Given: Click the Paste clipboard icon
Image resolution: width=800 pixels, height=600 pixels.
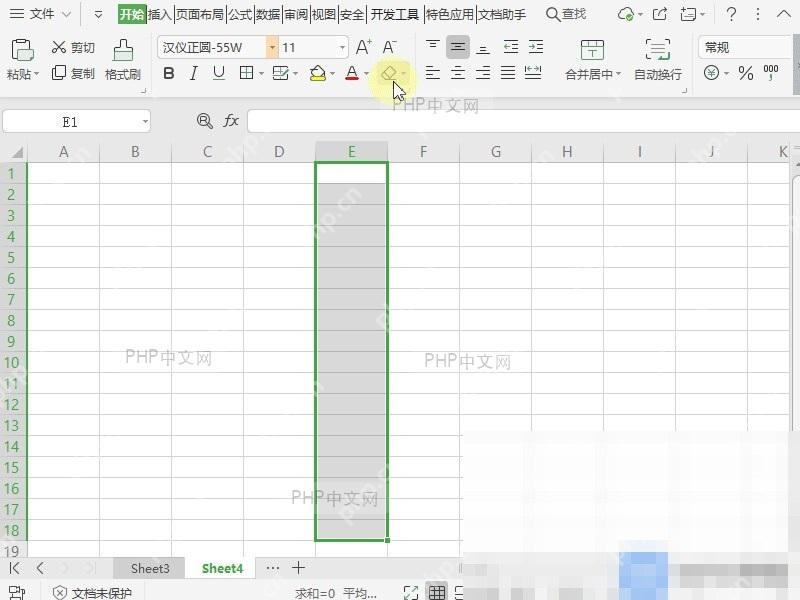Looking at the screenshot, I should 22,50.
